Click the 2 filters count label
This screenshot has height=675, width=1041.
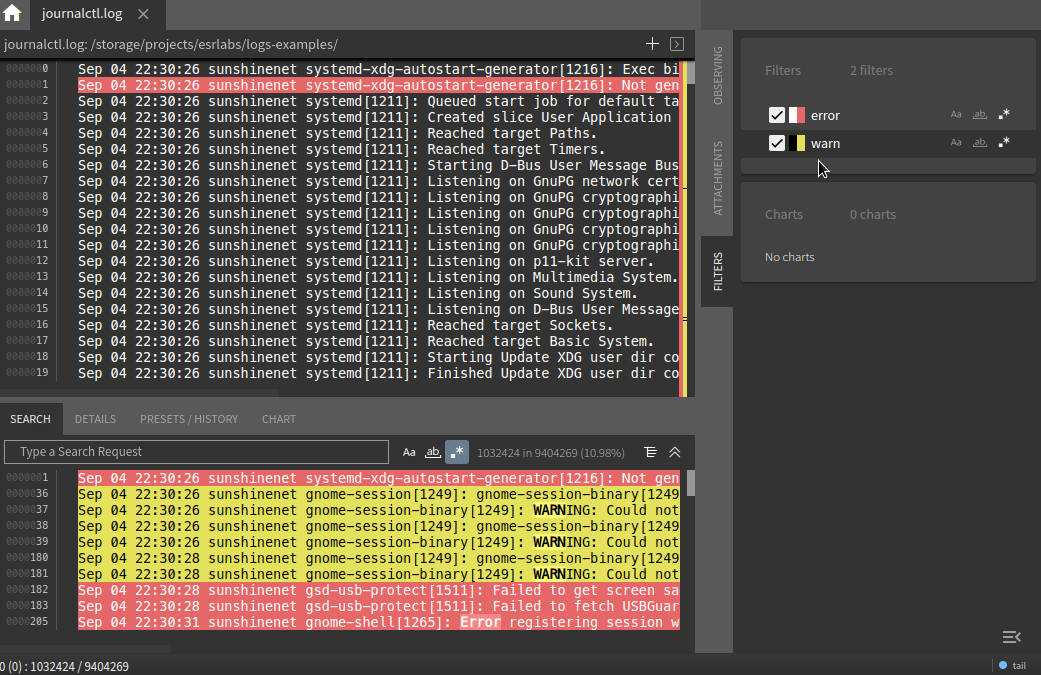click(871, 70)
